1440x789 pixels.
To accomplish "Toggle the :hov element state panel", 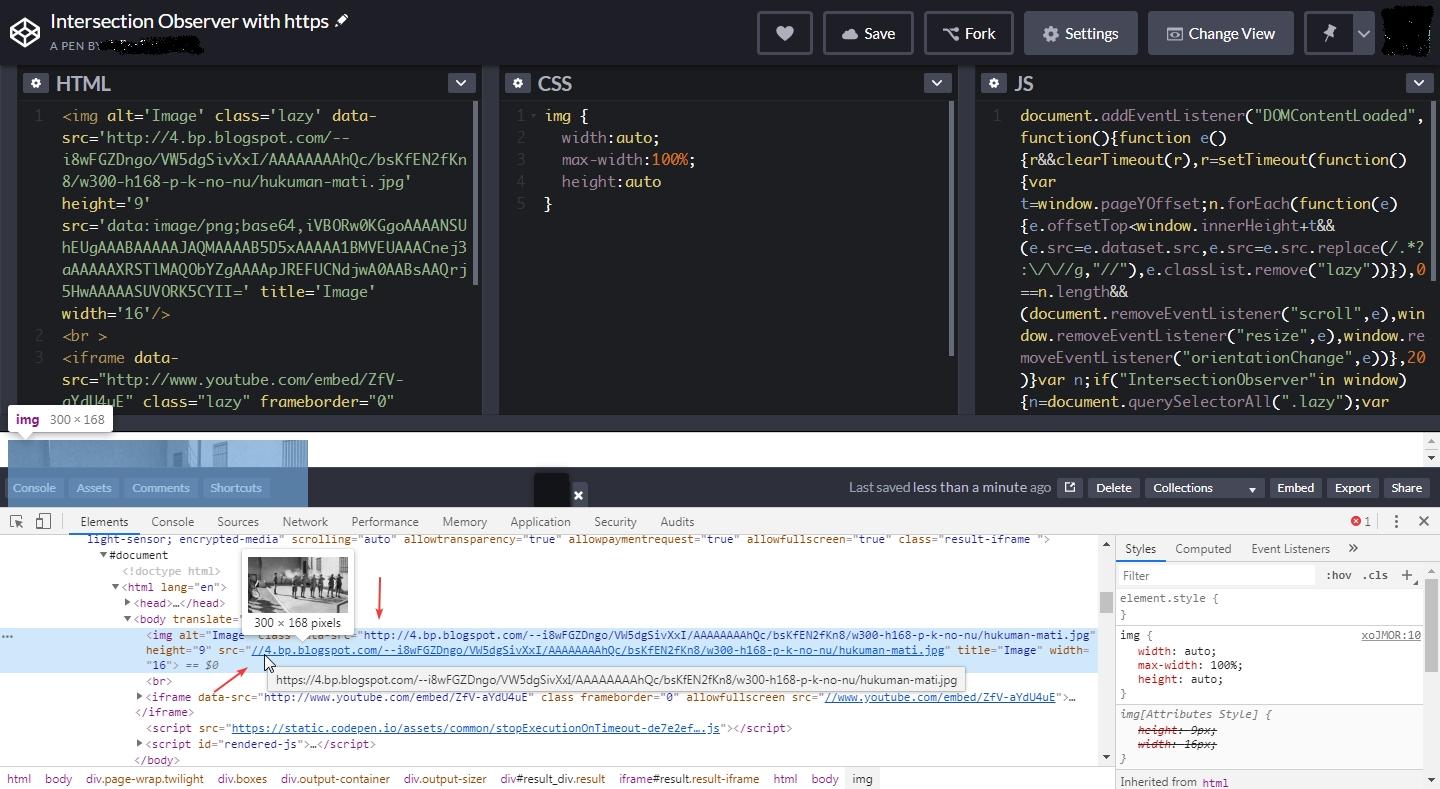I will (x=1339, y=576).
